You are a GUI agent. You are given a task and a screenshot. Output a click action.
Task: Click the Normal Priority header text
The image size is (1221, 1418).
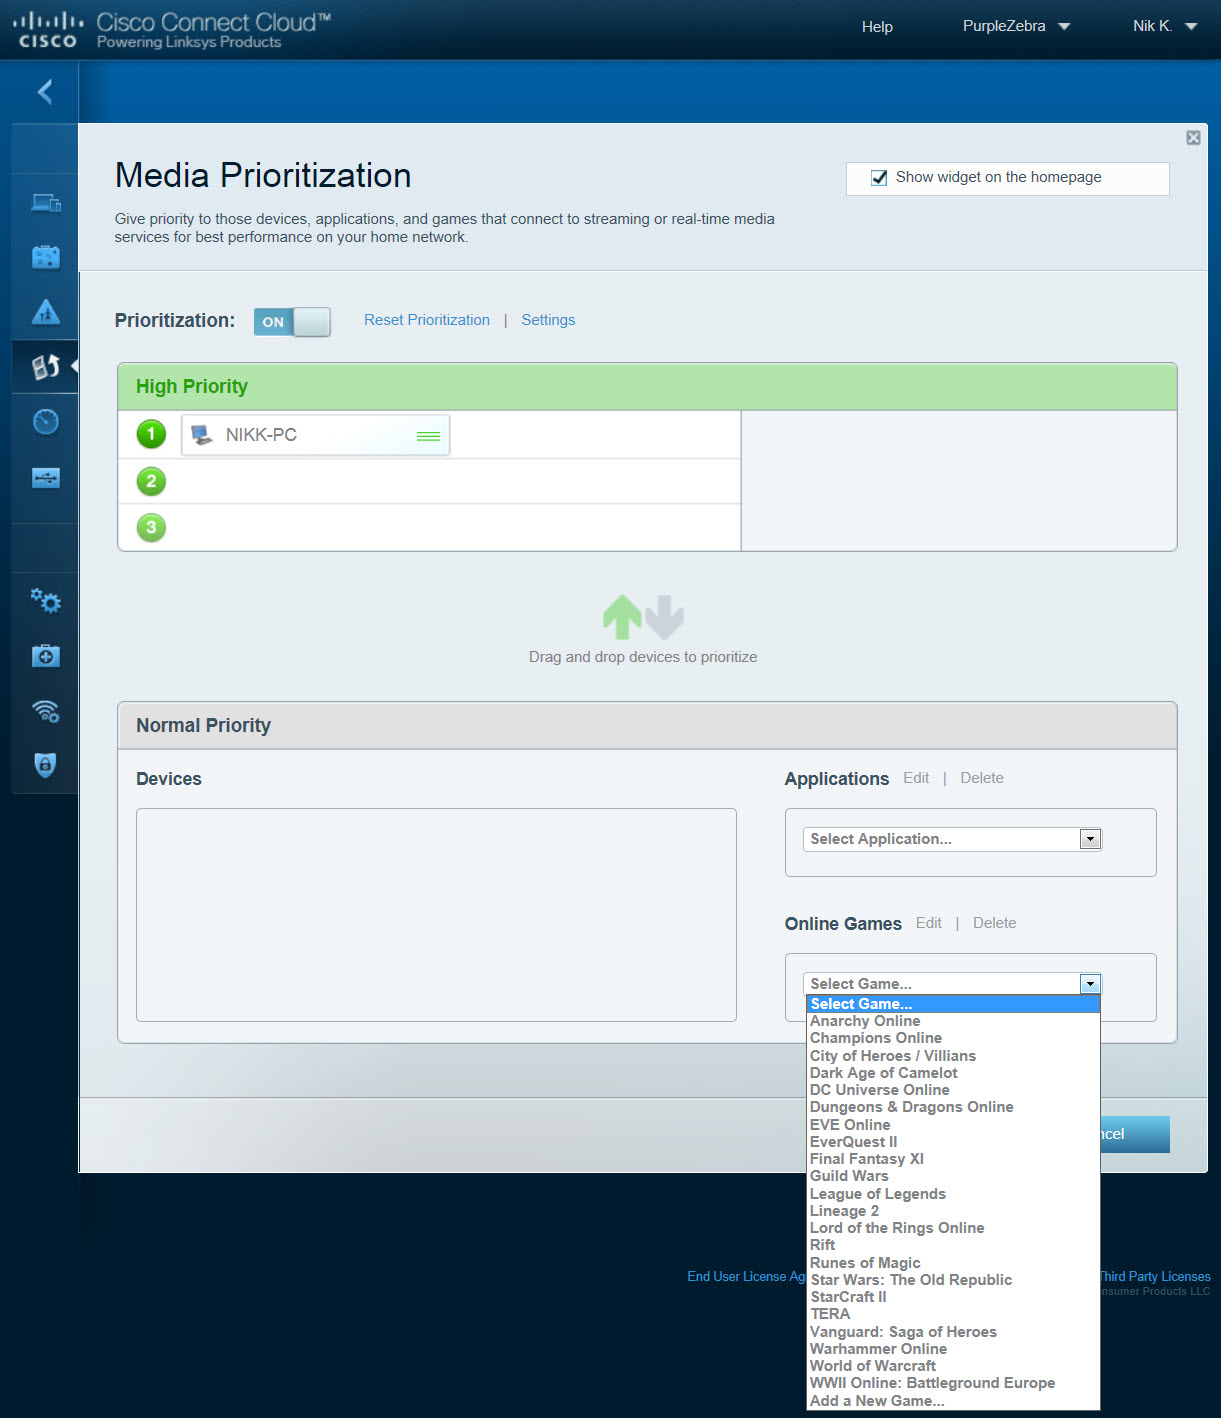(203, 726)
